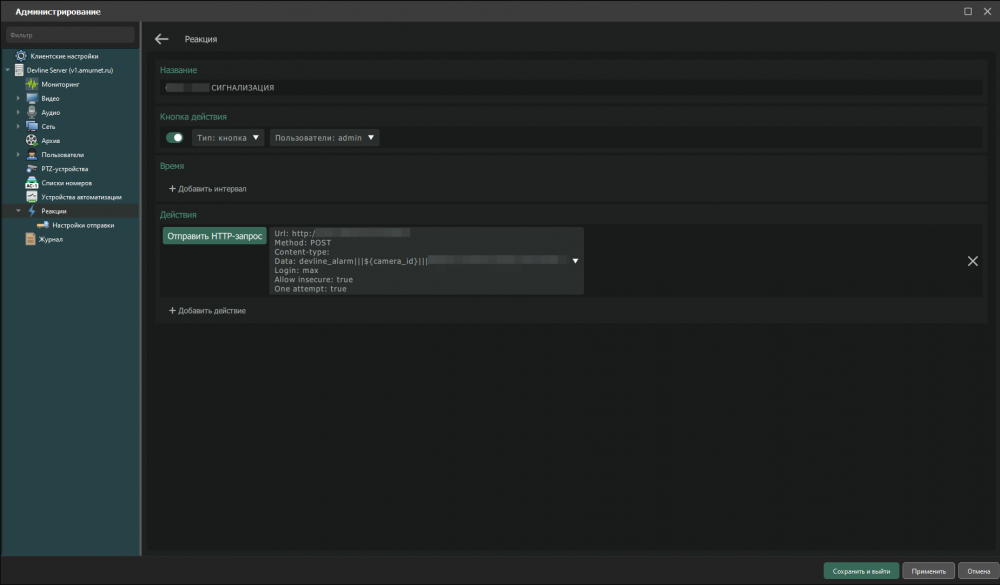Expand the Видео tree node

point(18,99)
